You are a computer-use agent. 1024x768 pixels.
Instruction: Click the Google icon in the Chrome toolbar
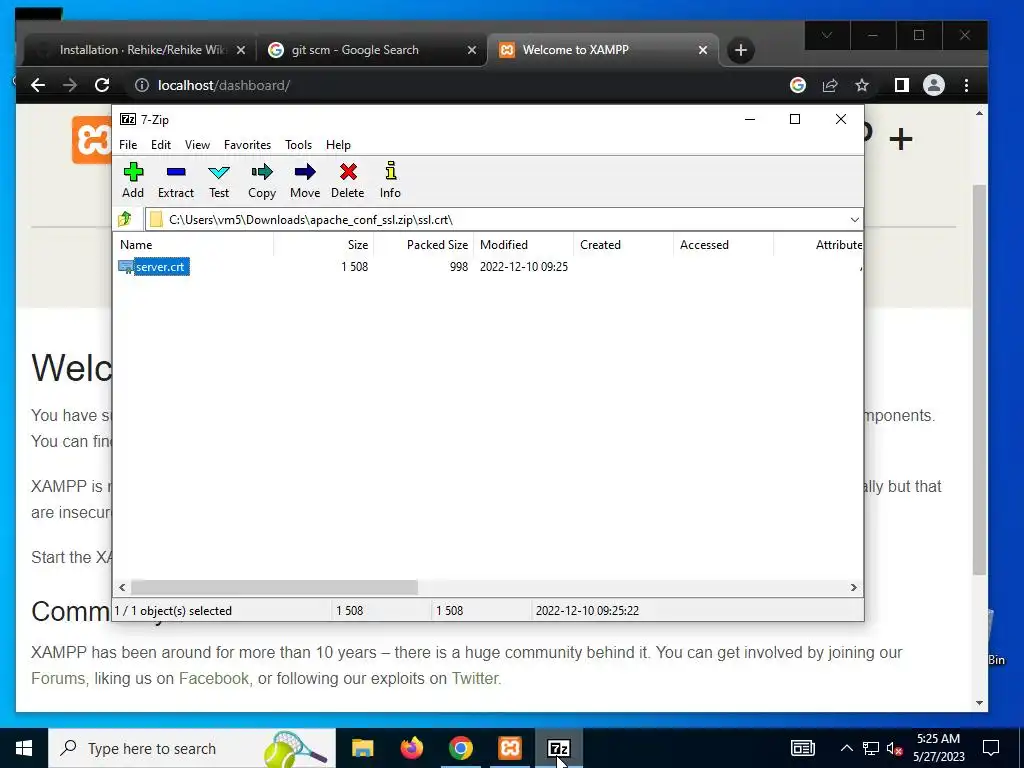(x=797, y=86)
